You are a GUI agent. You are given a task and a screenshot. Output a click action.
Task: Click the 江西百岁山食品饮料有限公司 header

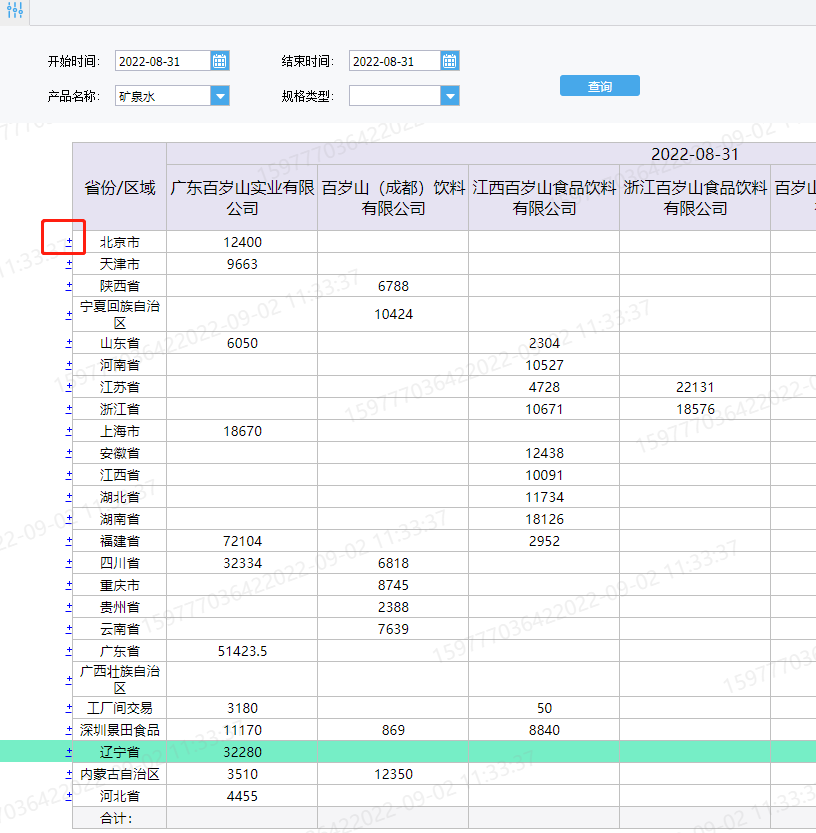pyautogui.click(x=544, y=198)
